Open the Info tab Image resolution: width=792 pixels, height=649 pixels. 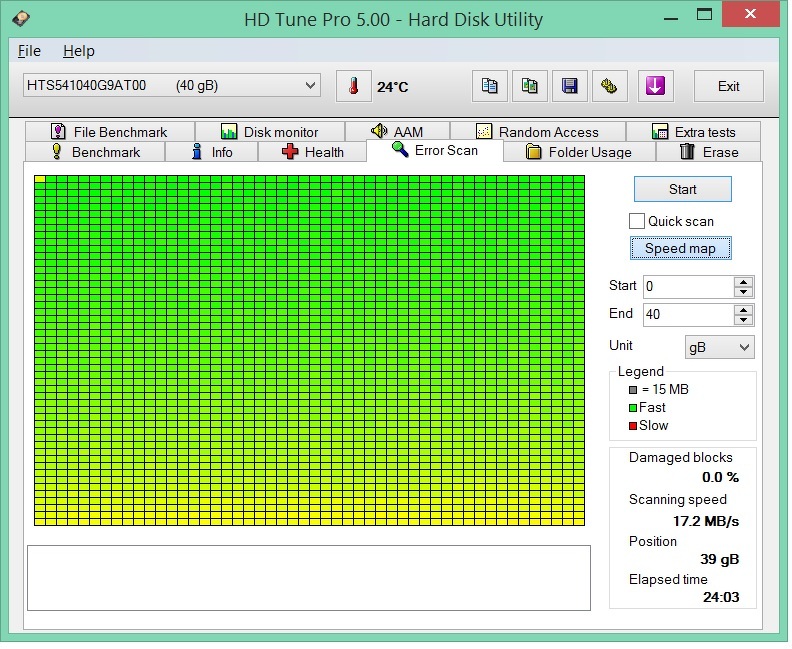point(212,152)
